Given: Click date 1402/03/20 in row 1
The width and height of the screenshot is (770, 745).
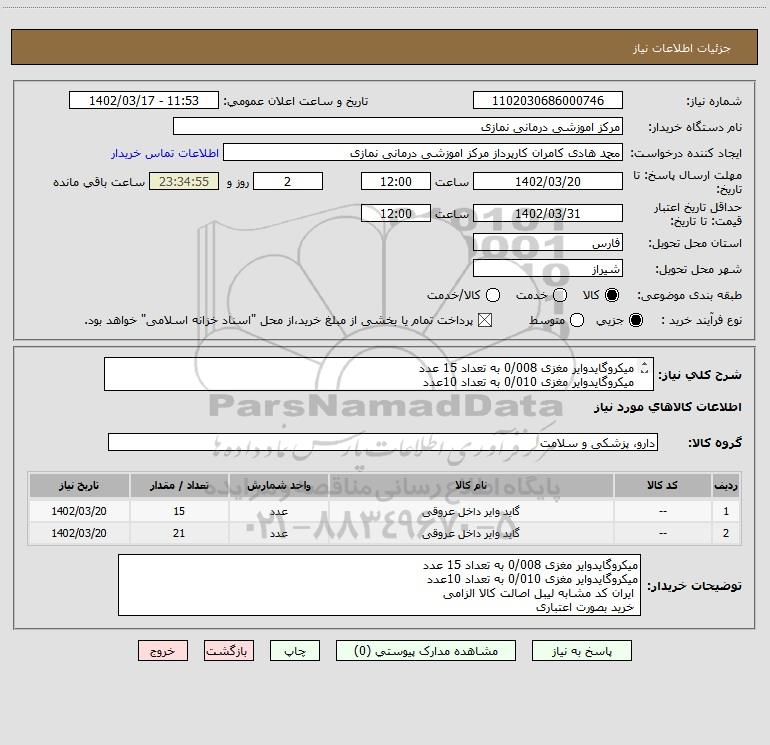Looking at the screenshot, I should 79,511.
